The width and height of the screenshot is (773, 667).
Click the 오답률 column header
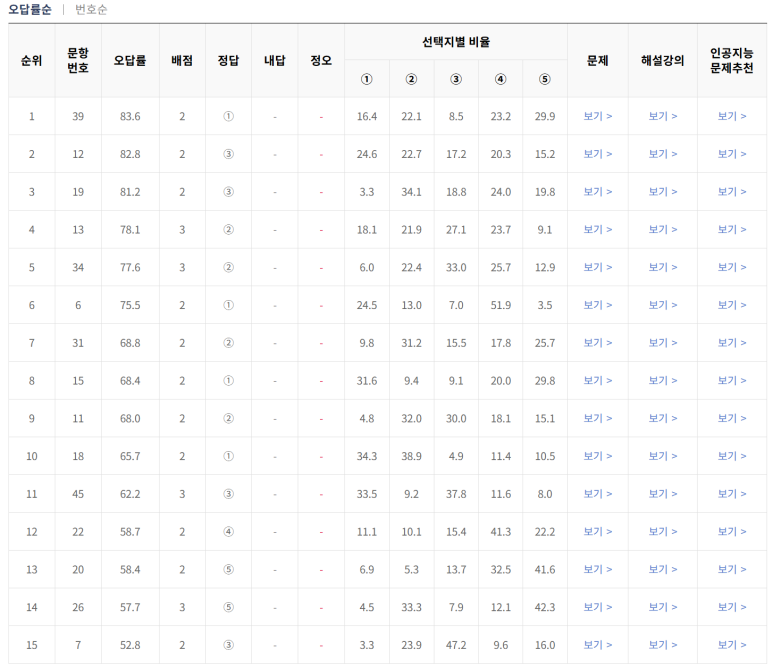pos(130,60)
